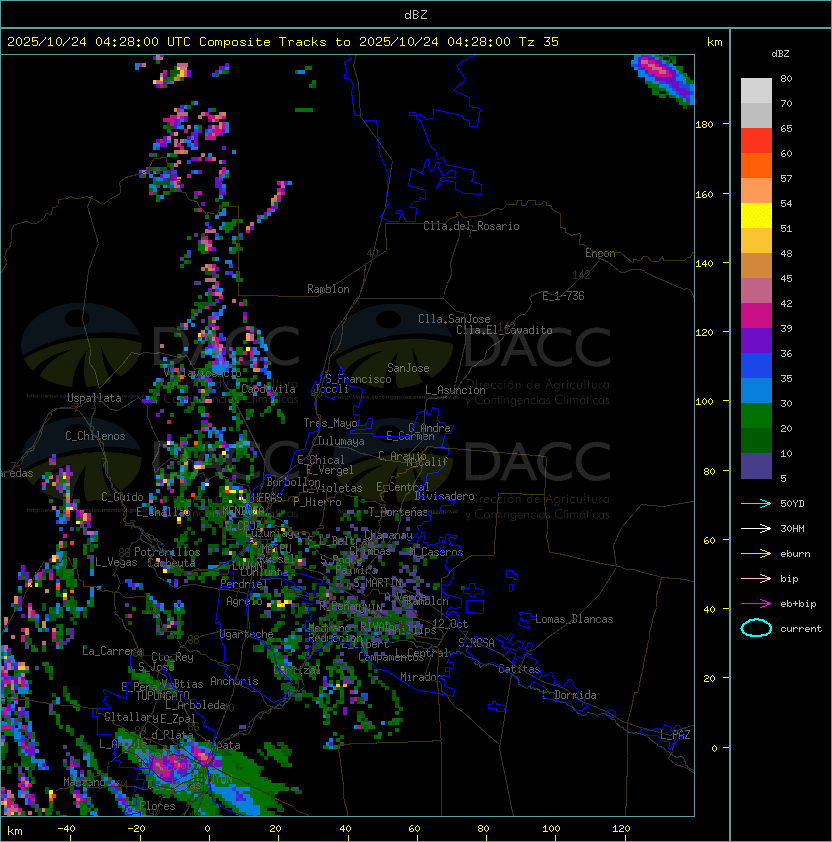This screenshot has width=832, height=842.
Task: Click the 'Ramblon' map label
Action: [328, 289]
